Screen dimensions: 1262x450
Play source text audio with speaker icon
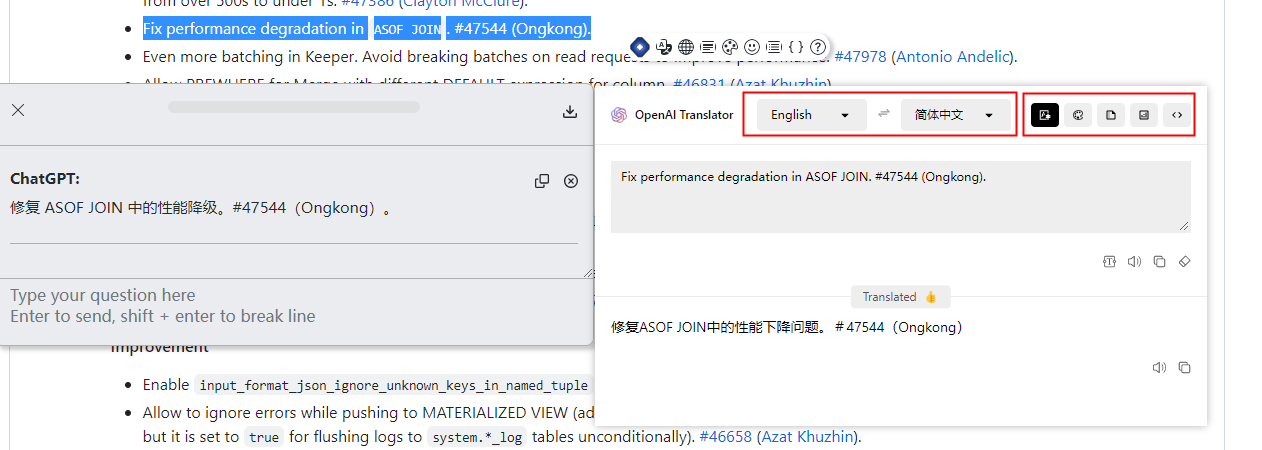pyautogui.click(x=1134, y=262)
